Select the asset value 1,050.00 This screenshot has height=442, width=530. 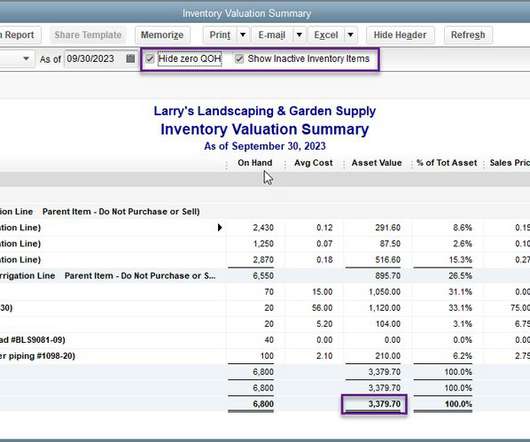tap(384, 292)
